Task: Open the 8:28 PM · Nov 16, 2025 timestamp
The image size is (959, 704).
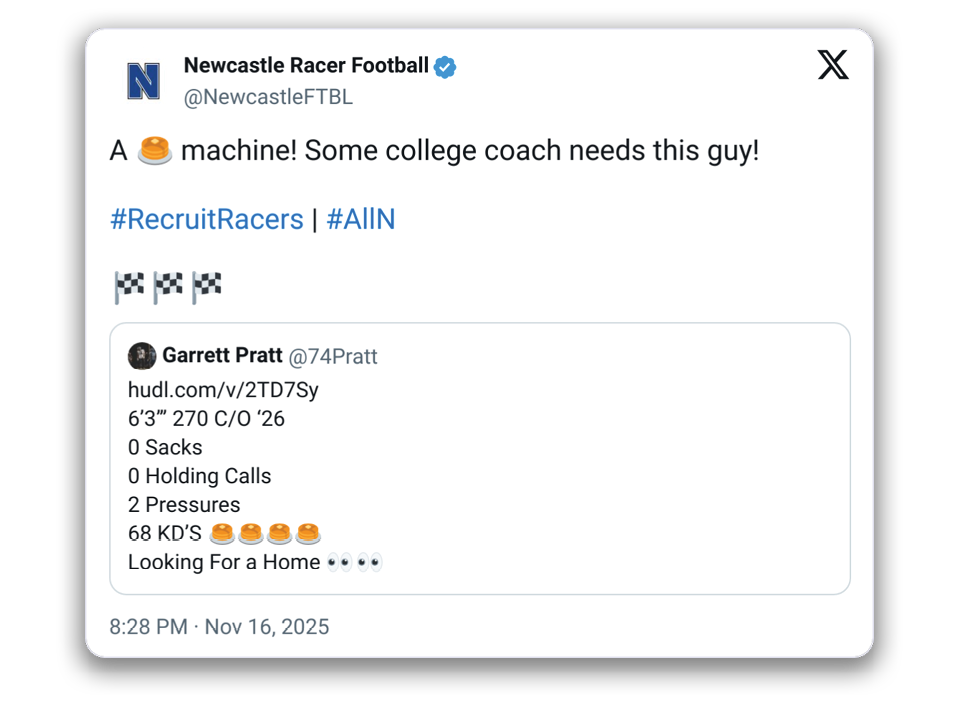Action: tap(219, 627)
